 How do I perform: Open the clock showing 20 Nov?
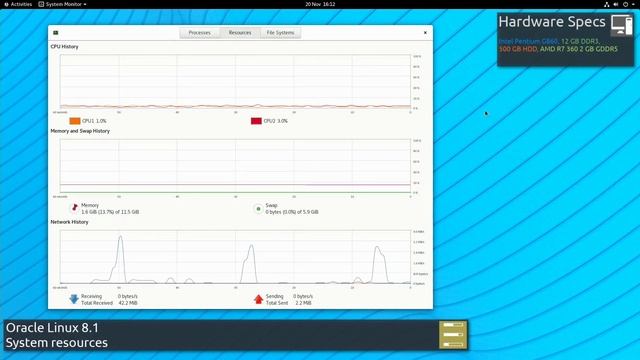point(320,4)
